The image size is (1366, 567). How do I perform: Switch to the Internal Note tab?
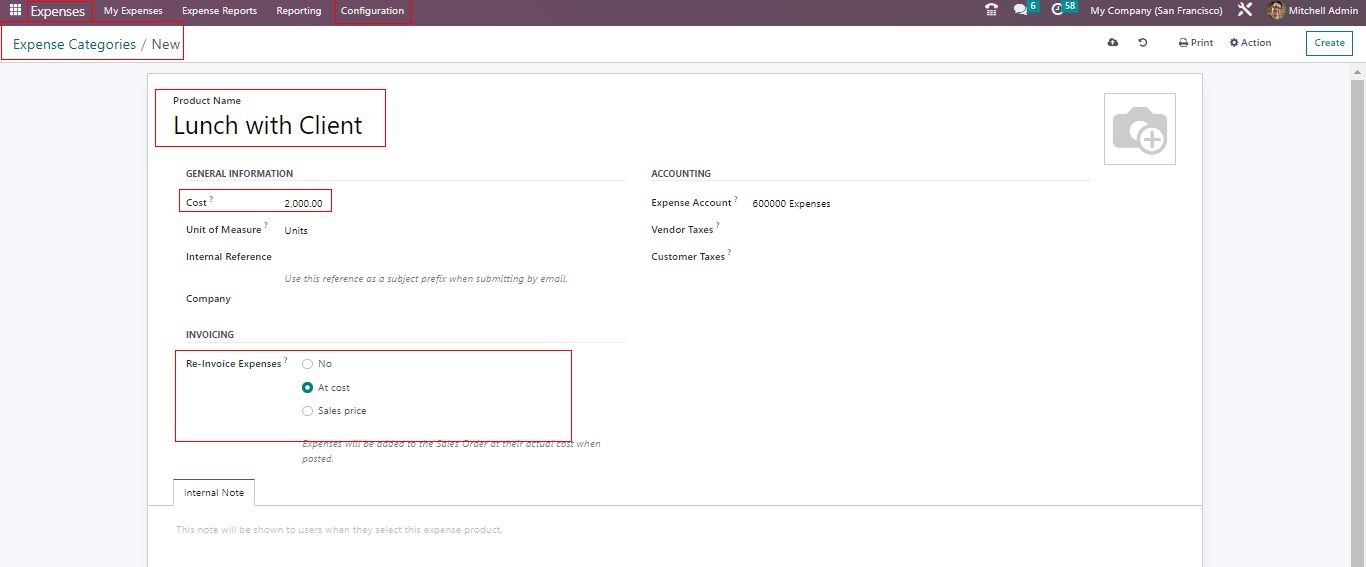click(214, 493)
